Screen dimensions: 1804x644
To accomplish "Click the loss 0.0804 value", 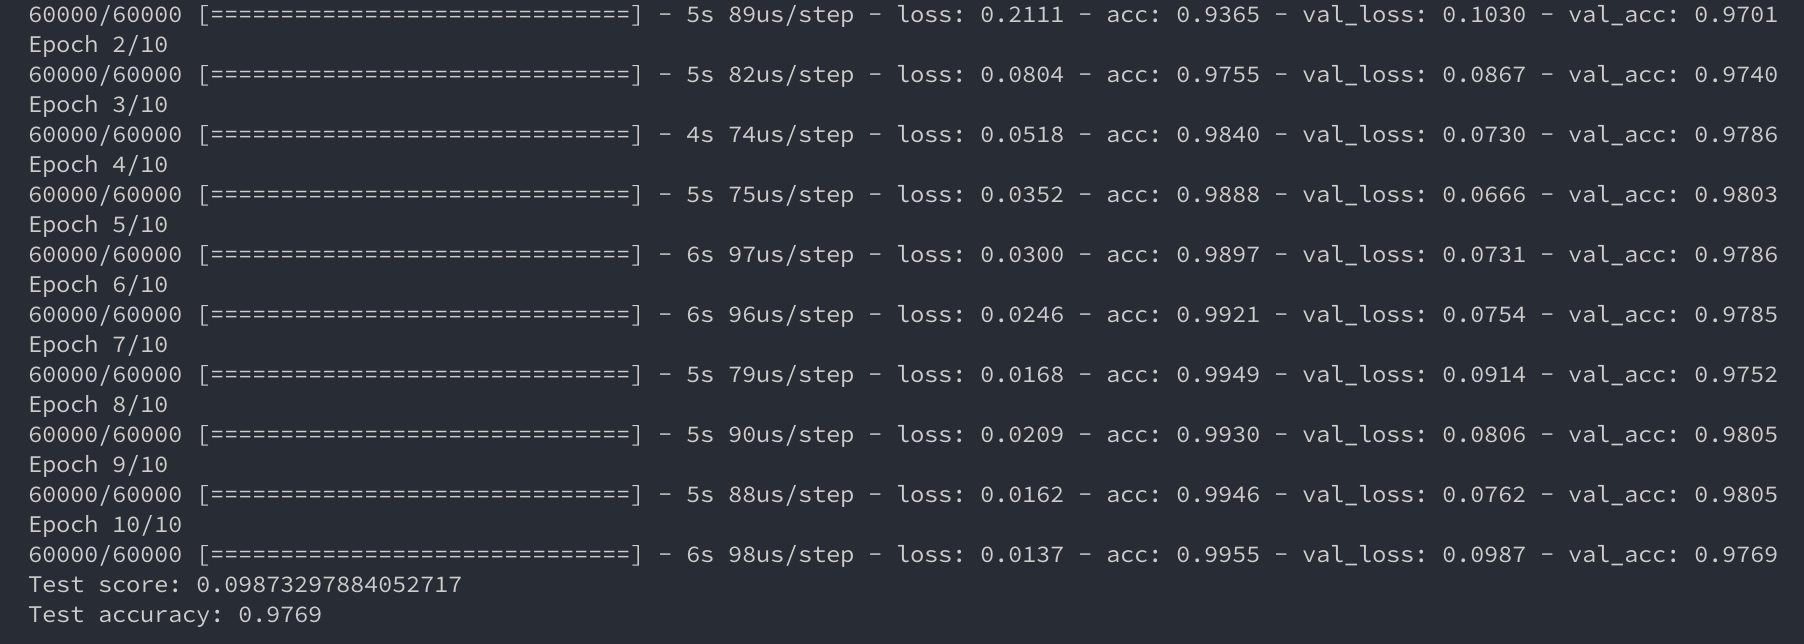I will pos(1022,75).
